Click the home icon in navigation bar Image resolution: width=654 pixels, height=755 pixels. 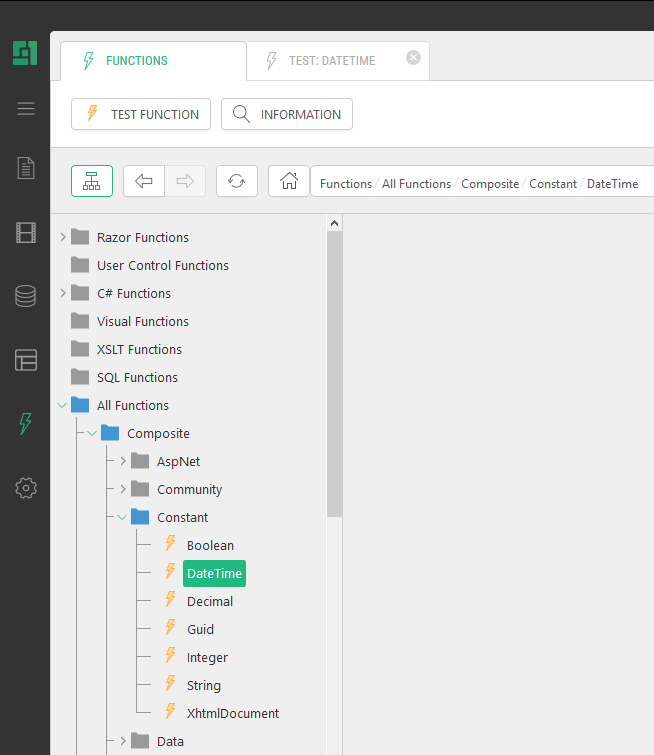coord(289,181)
